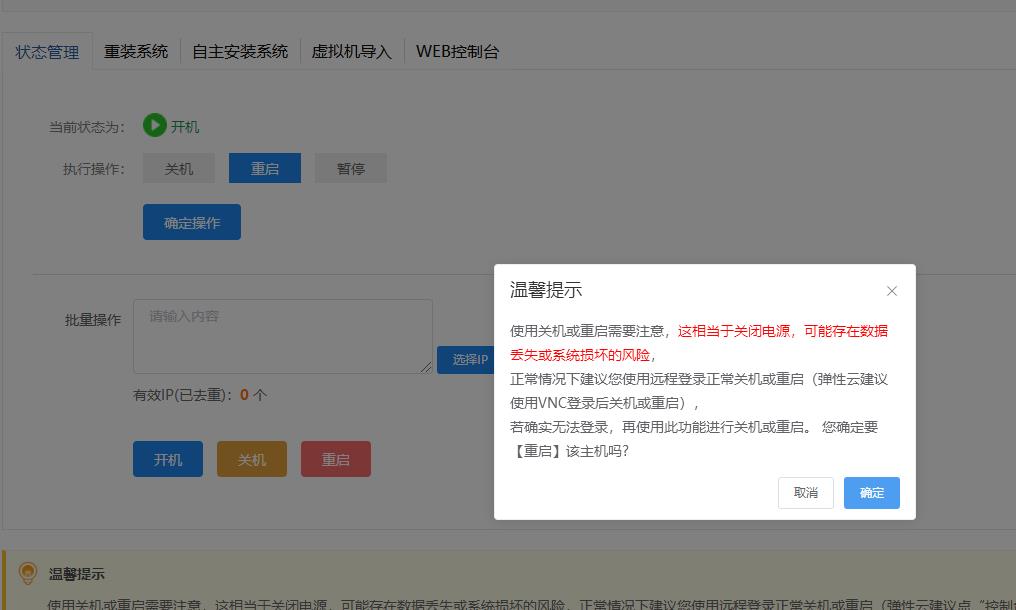Select the 关机 operation option
The width and height of the screenshot is (1016, 610).
(x=179, y=169)
